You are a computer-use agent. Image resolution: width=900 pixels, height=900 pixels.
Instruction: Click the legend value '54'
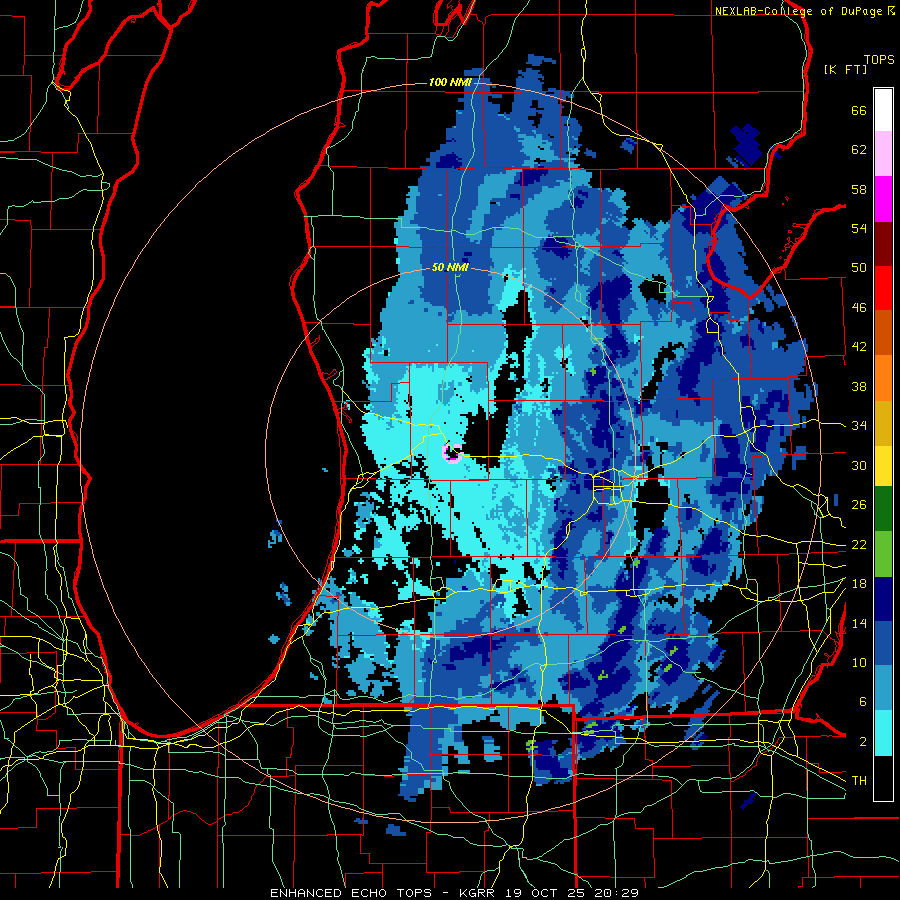[x=859, y=228]
